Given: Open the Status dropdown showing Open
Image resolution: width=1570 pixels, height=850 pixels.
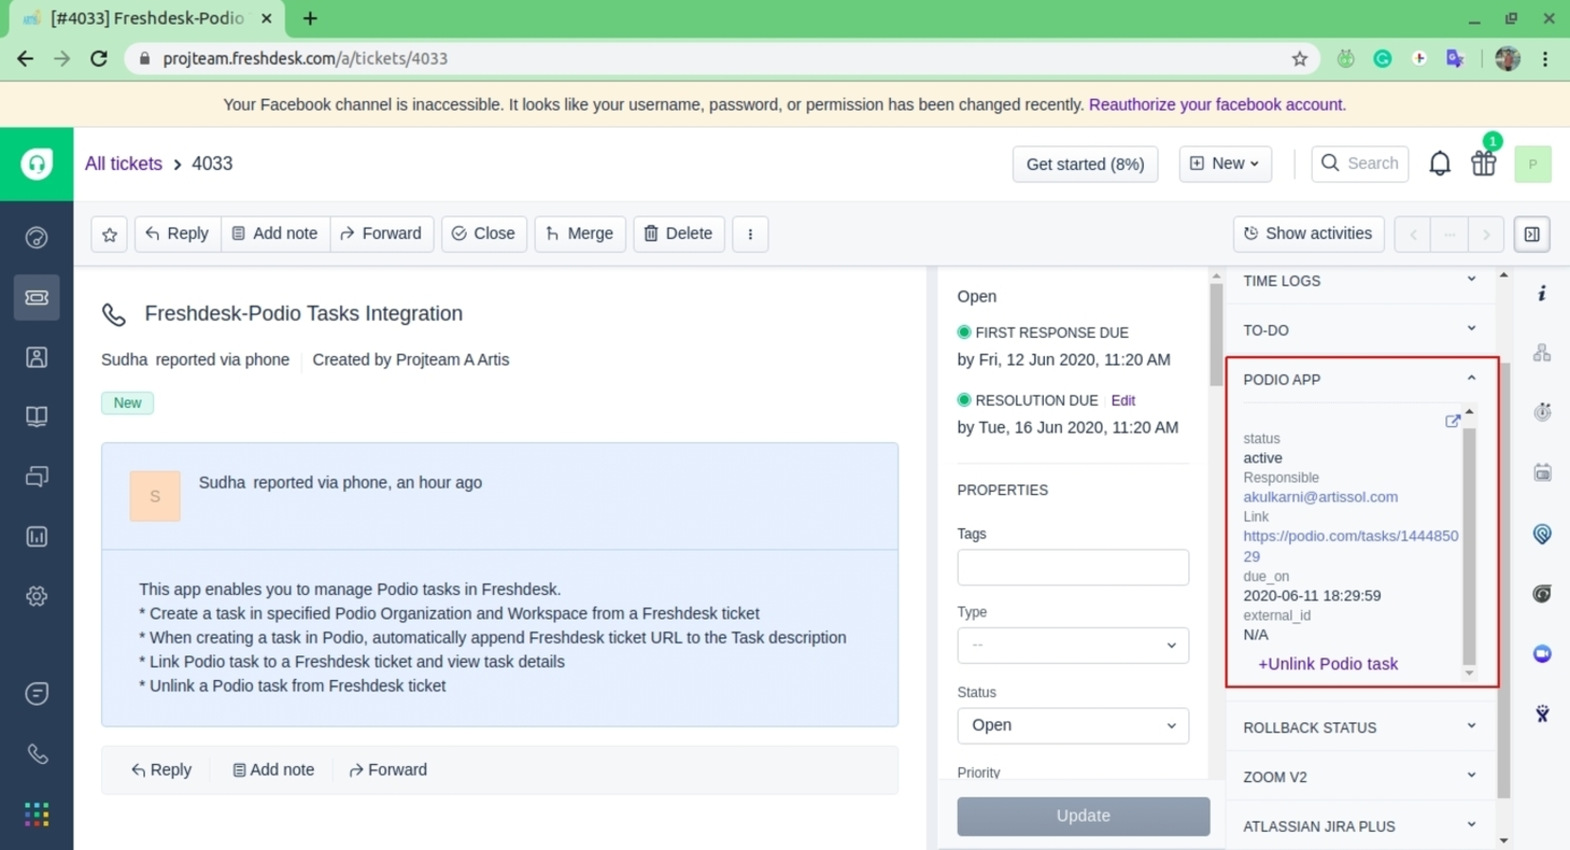Looking at the screenshot, I should point(1072,725).
